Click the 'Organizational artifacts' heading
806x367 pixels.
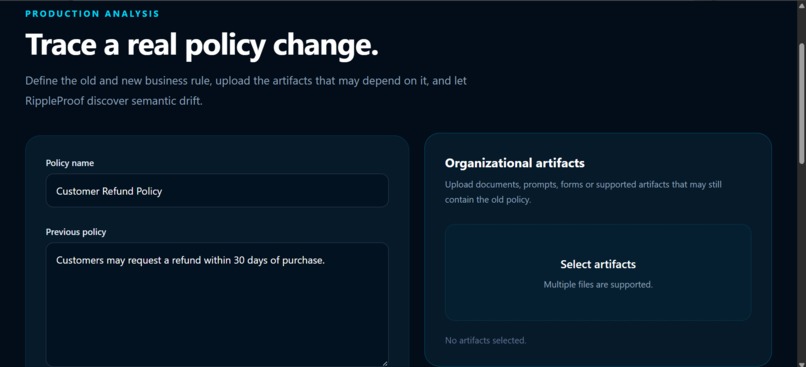pyautogui.click(x=515, y=163)
